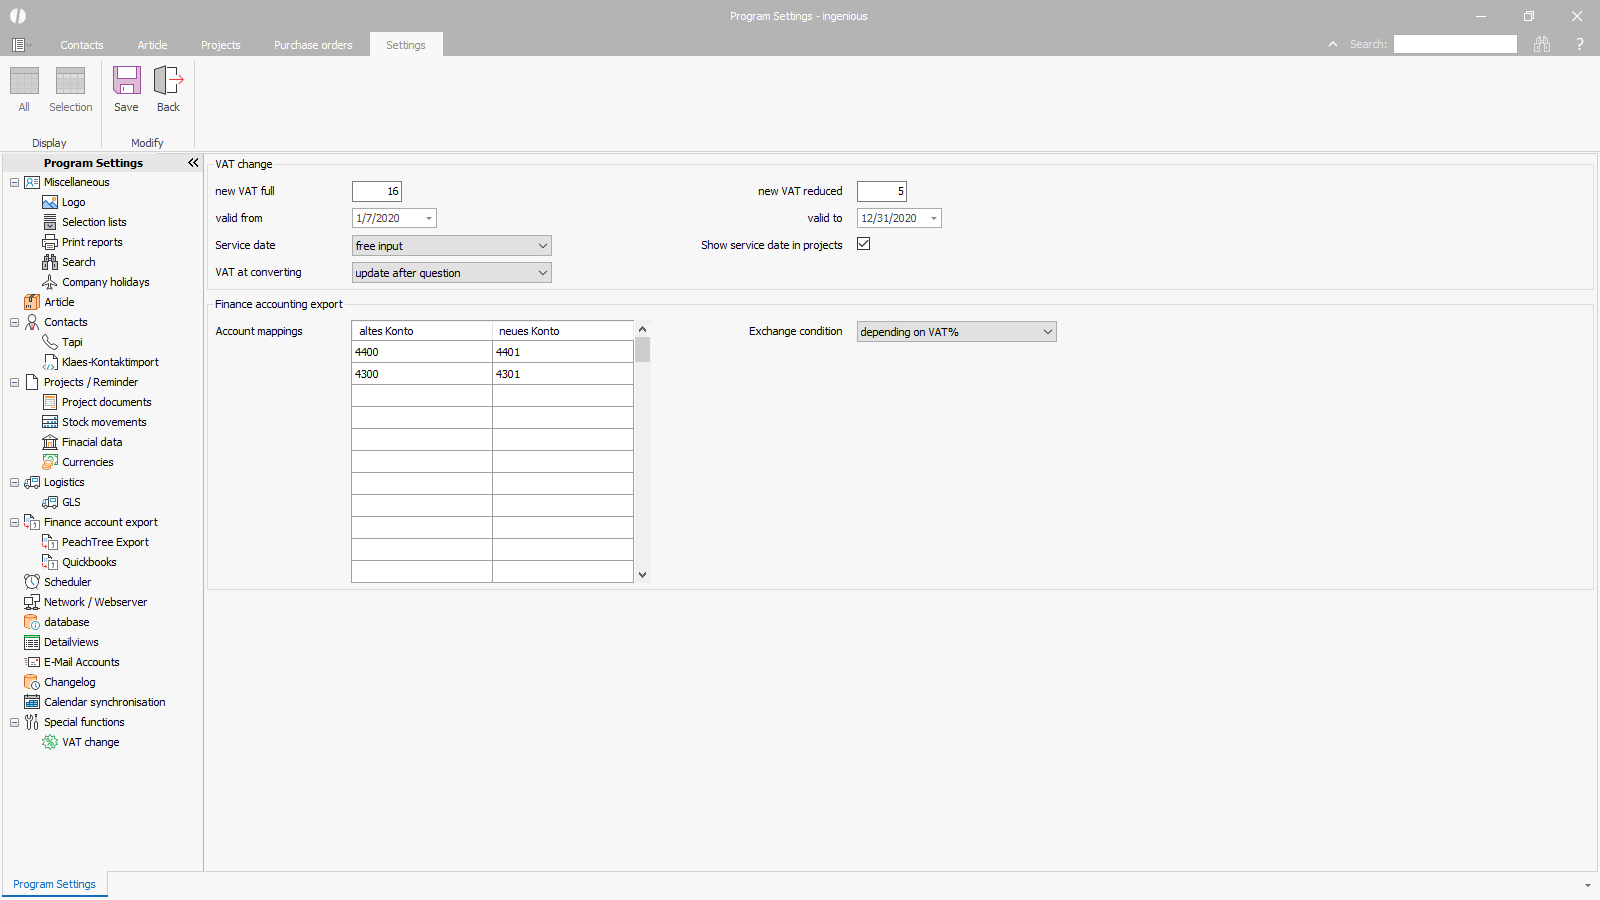
Task: Switch to the Contacts tab
Action: 81,45
